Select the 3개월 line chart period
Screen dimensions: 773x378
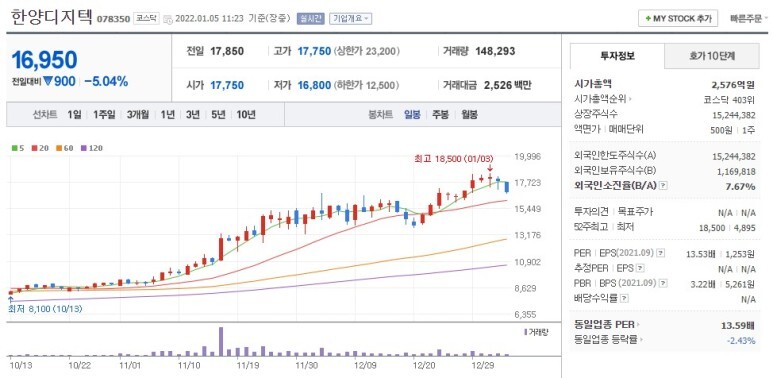coord(138,115)
